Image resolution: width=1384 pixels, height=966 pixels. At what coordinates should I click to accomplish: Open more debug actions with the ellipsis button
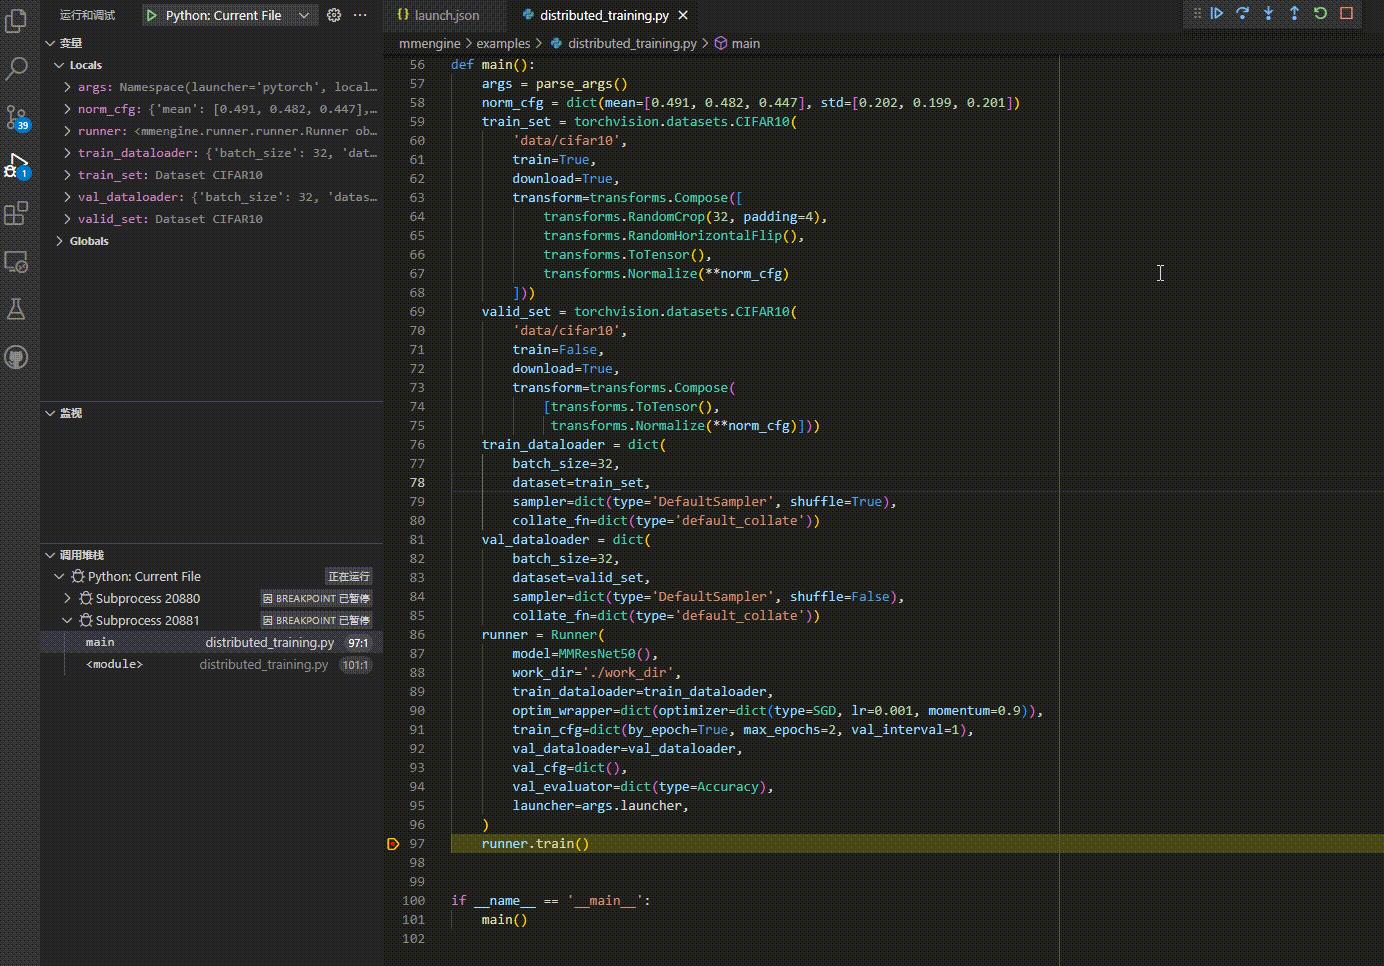tap(358, 14)
